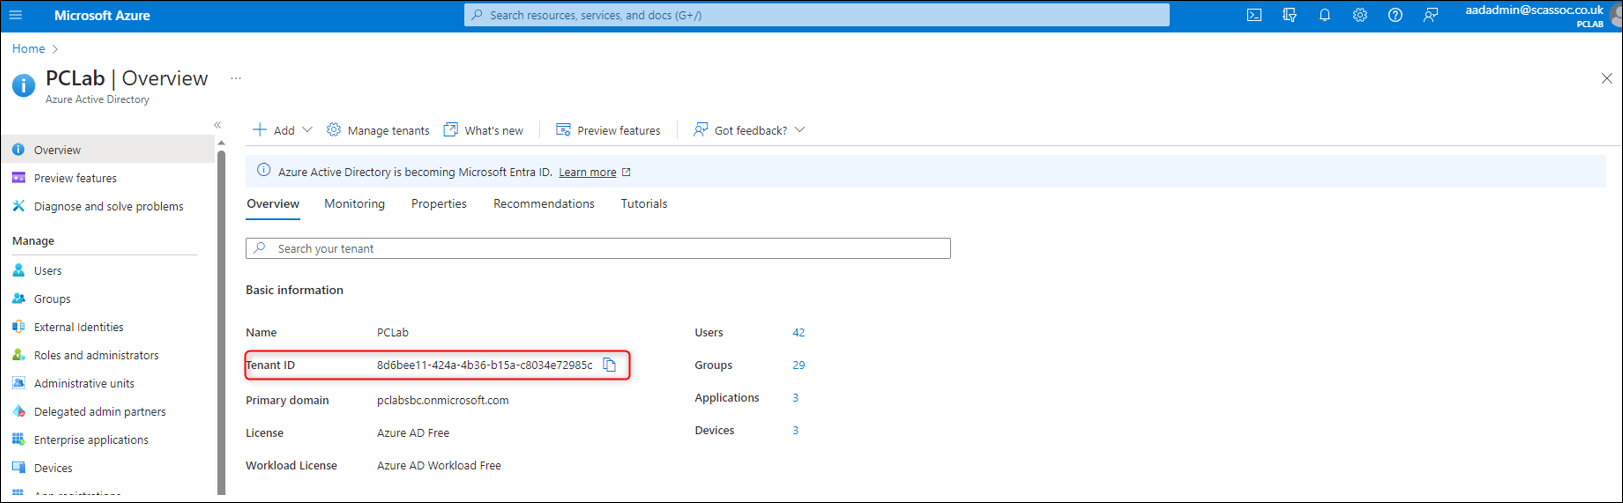Click the Learn more link

coord(587,172)
